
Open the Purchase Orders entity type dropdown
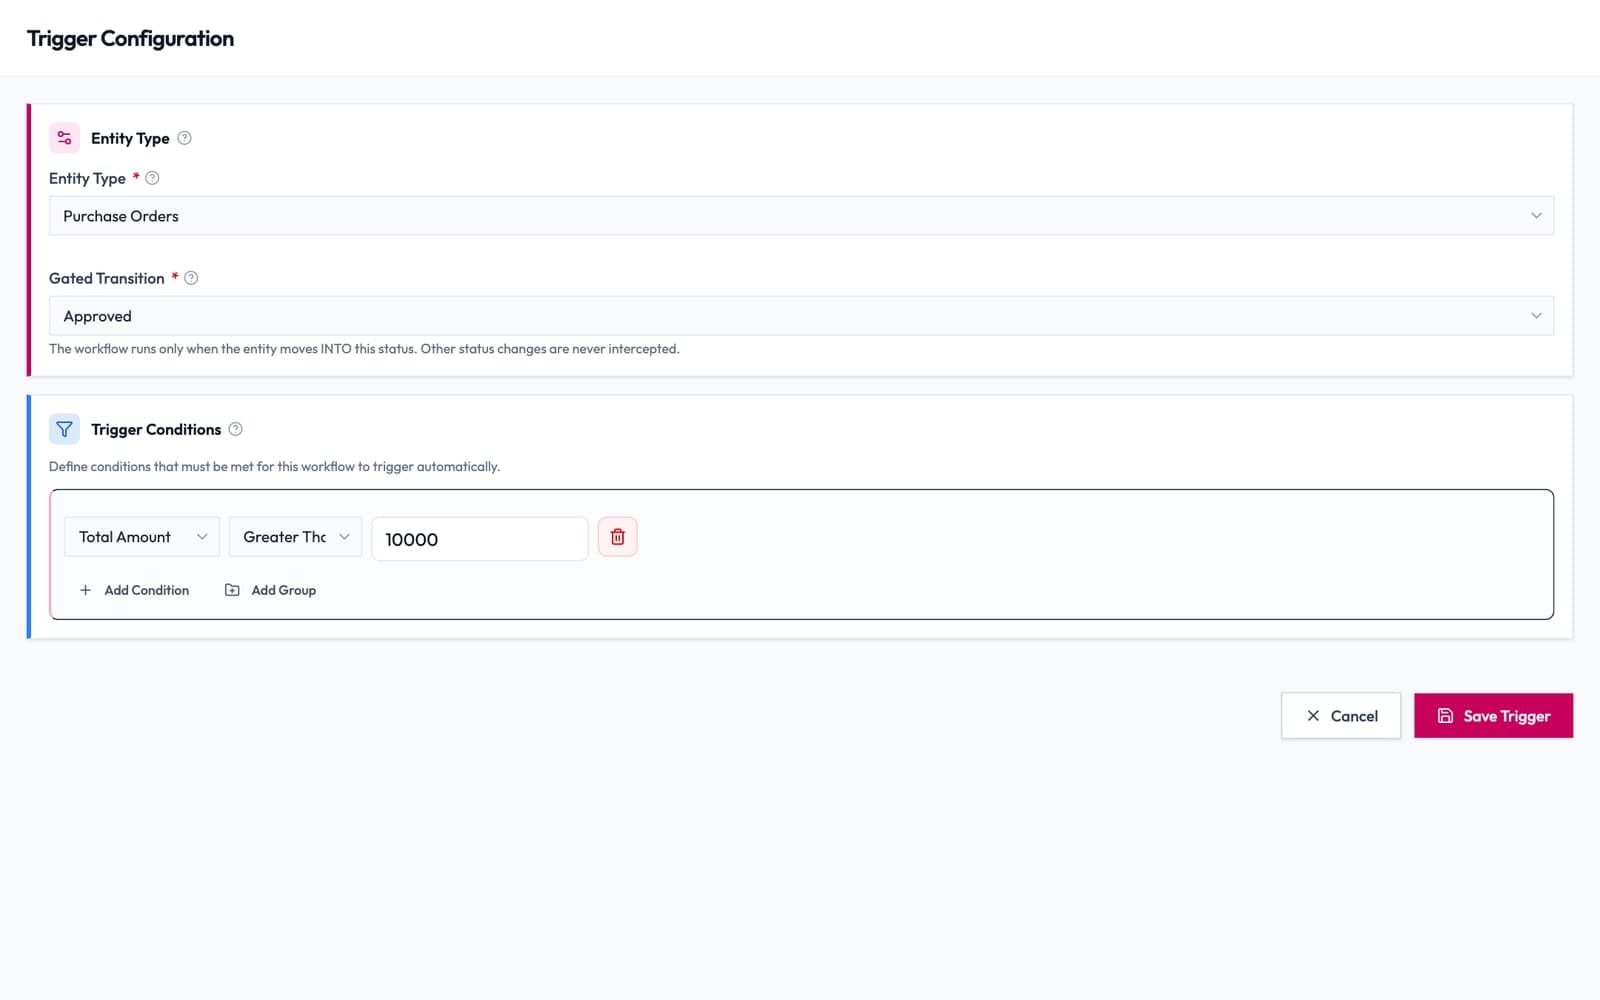pyautogui.click(x=801, y=216)
